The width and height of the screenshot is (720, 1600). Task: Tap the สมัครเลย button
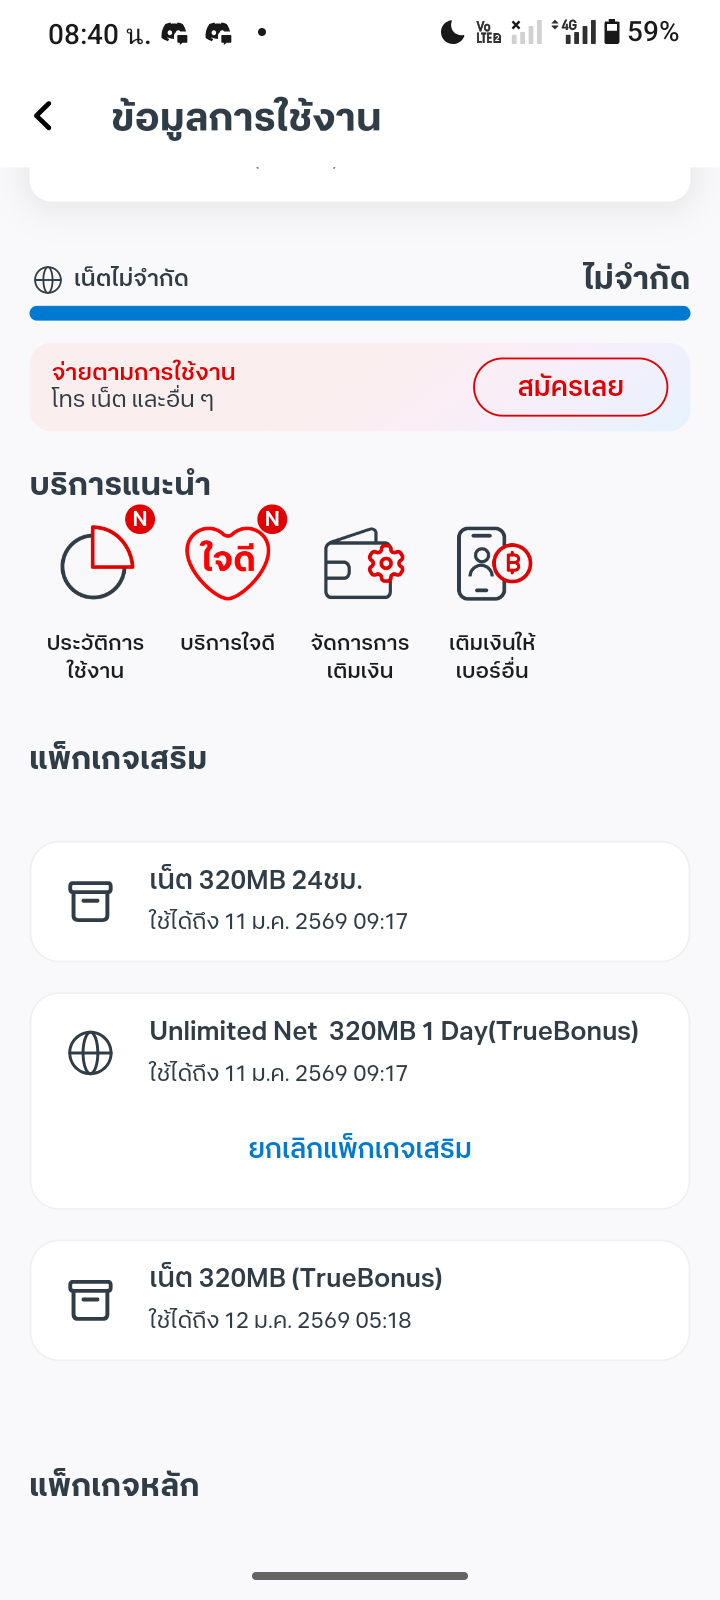570,387
